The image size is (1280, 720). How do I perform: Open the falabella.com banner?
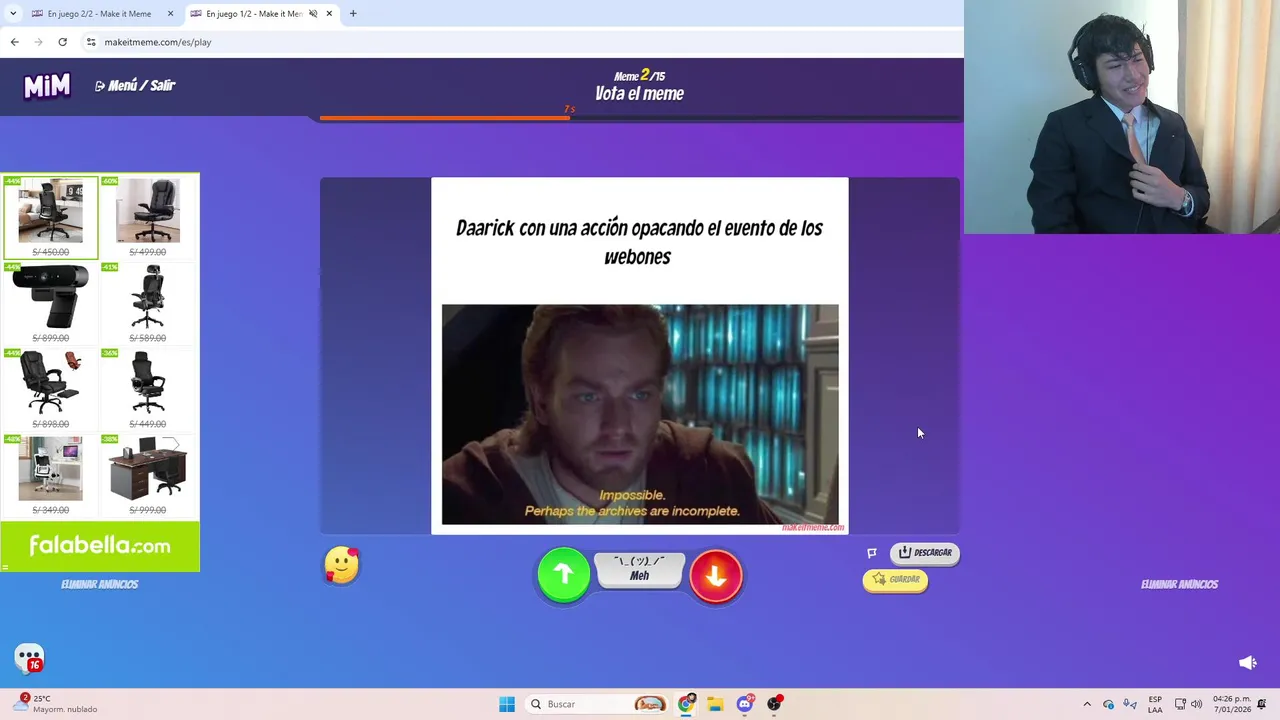point(100,546)
